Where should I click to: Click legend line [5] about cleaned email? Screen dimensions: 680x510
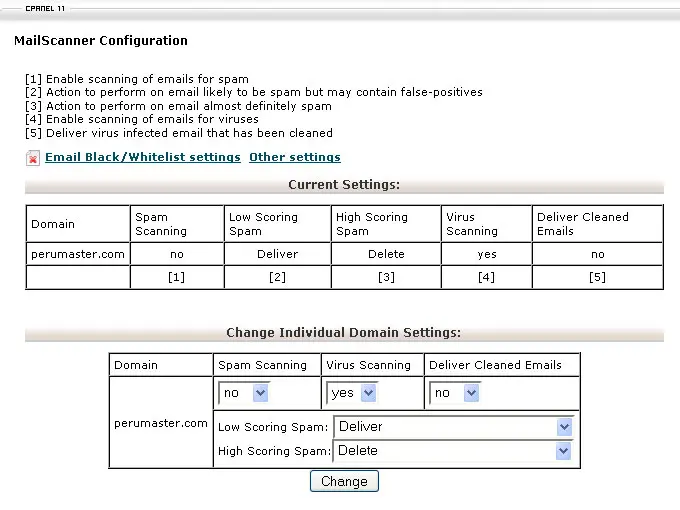tap(179, 133)
